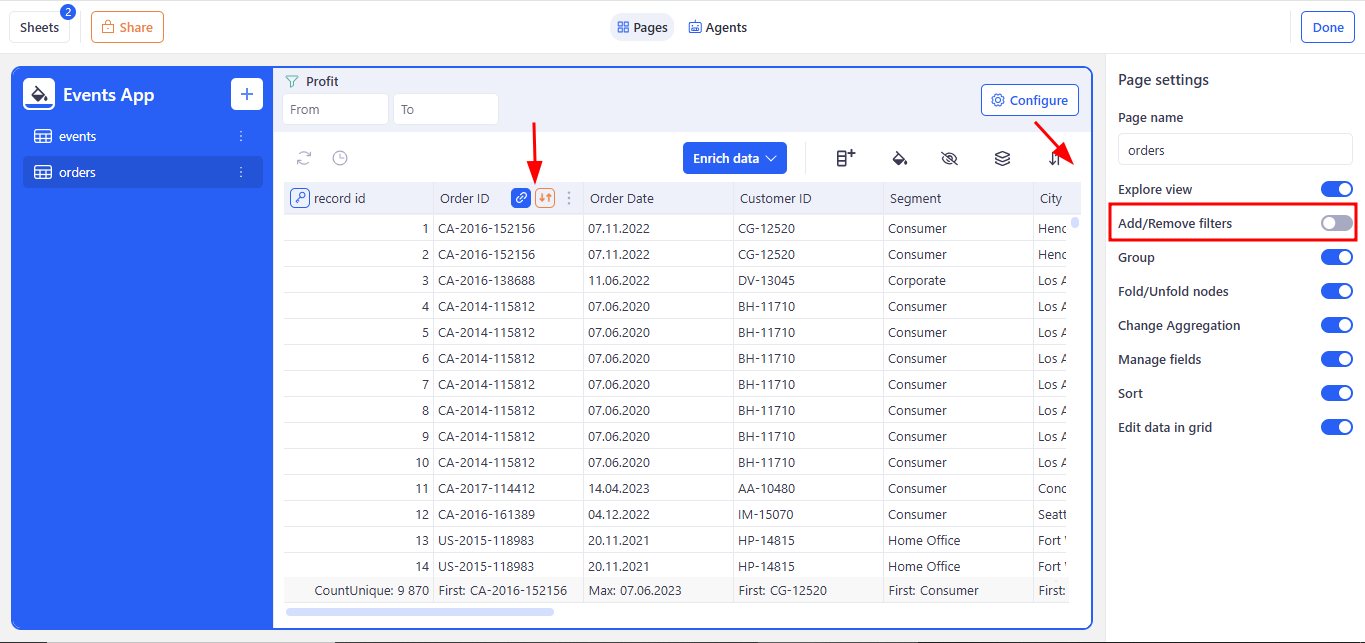Open the paint bucket formatting tool
Viewport: 1365px width, 643px height.
[899, 158]
